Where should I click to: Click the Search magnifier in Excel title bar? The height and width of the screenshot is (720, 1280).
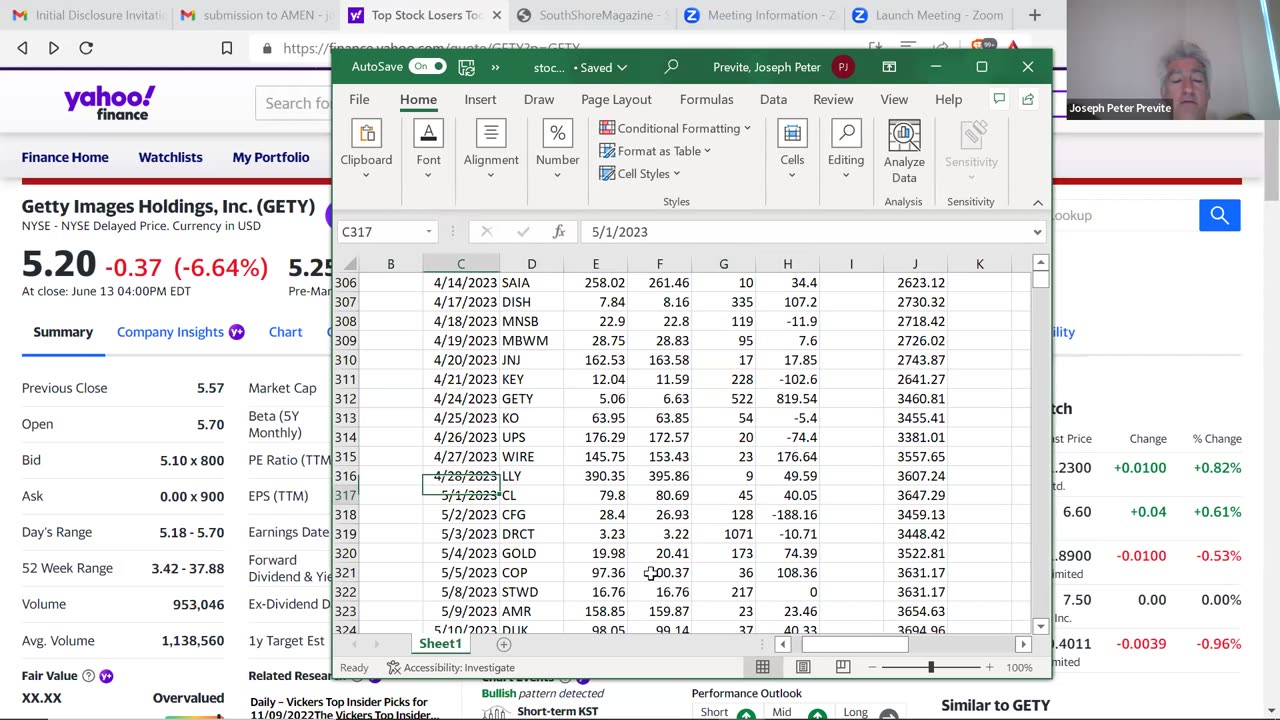[x=671, y=67]
